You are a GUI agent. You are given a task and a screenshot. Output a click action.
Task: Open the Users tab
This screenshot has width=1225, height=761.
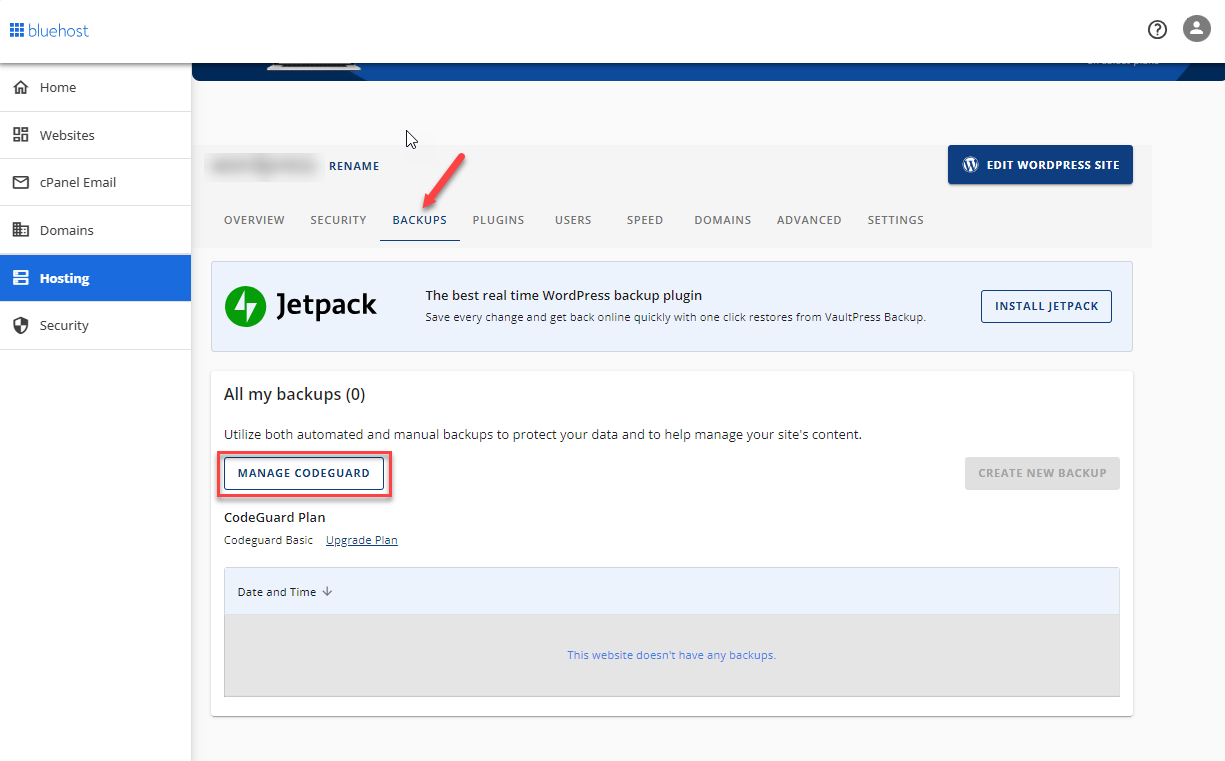(x=573, y=220)
